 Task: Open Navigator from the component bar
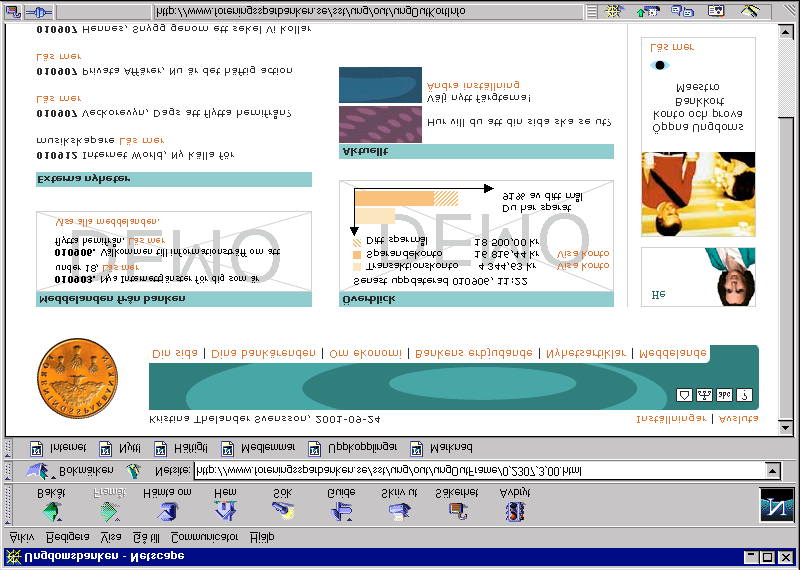[615, 11]
